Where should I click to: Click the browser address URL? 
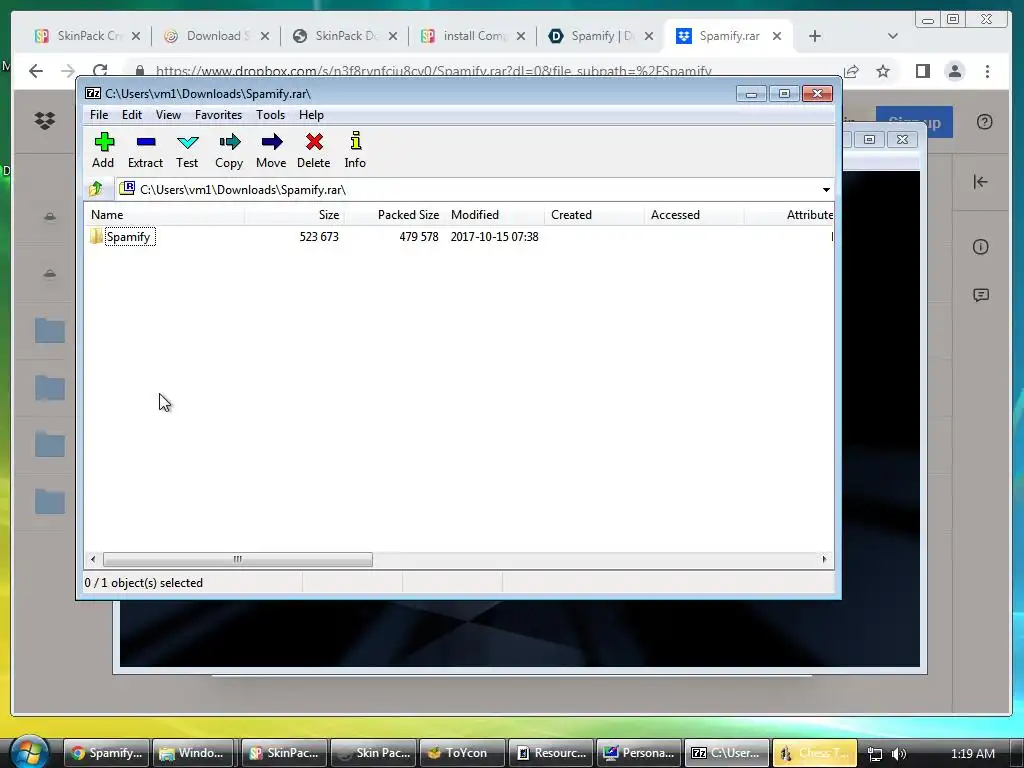[x=434, y=71]
